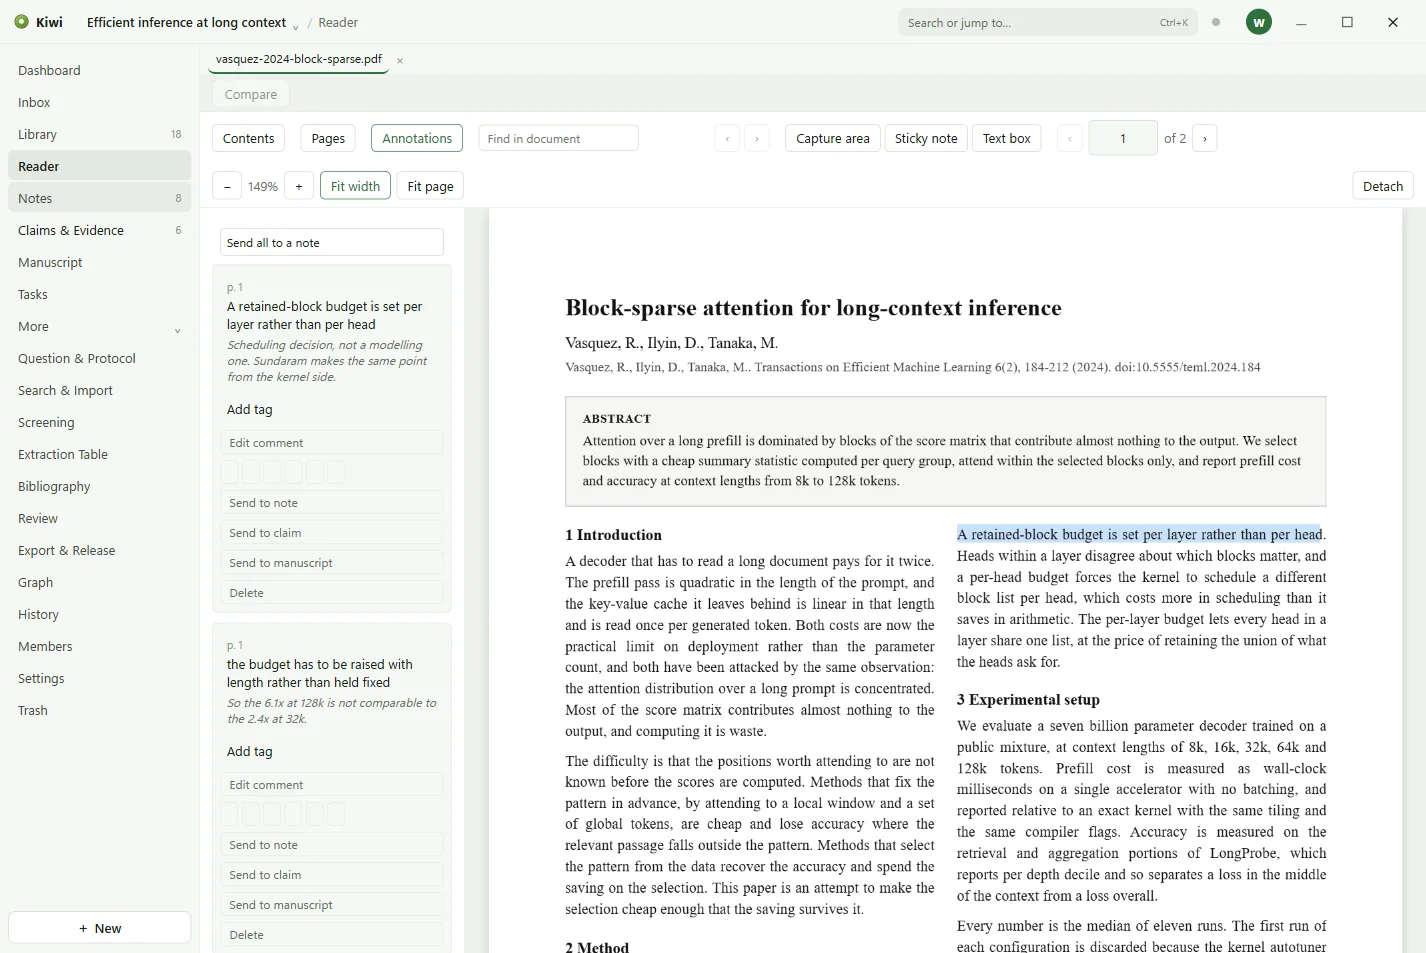Switch to the Pages panel

328,138
